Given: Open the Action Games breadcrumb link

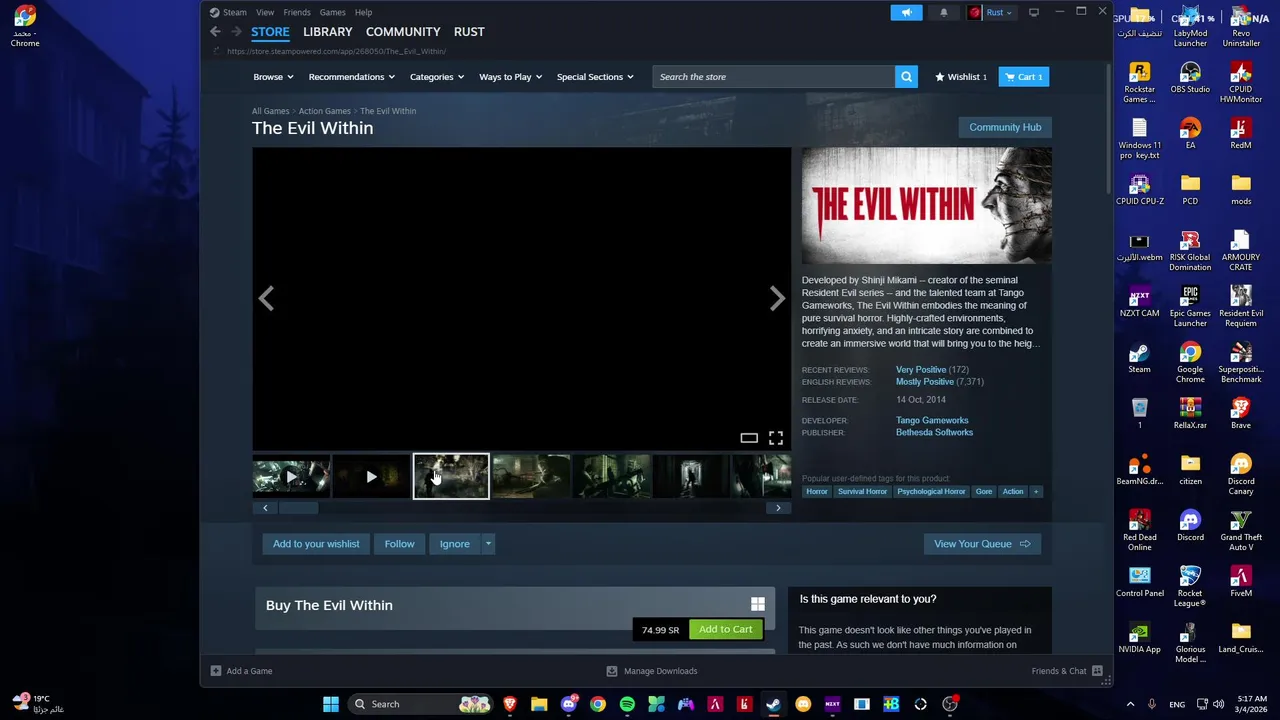Looking at the screenshot, I should pos(324,111).
